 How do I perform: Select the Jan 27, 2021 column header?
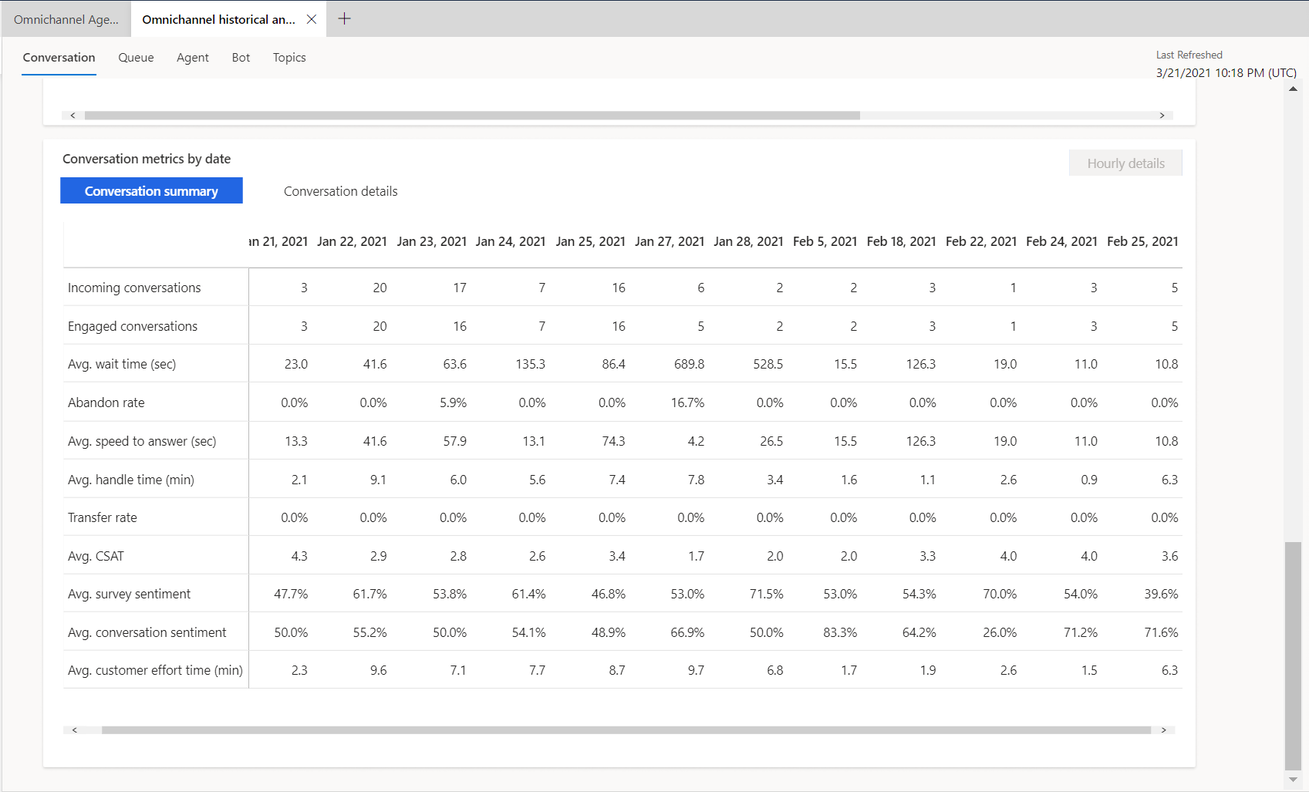(669, 241)
